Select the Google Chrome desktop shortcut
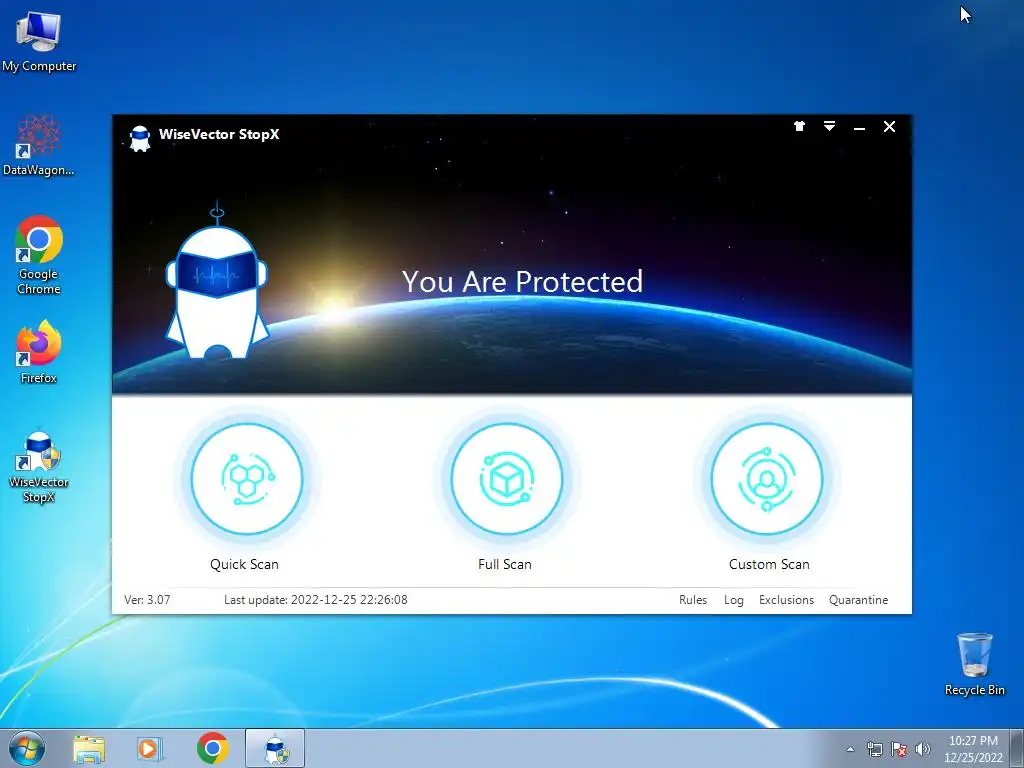Screen dimensions: 1024x768 (39, 255)
